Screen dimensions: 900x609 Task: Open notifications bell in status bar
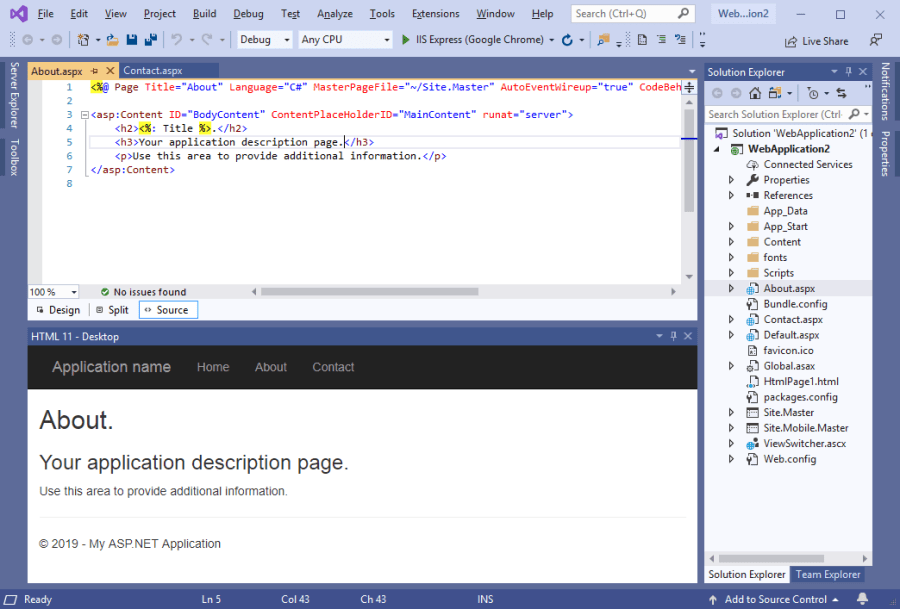pyautogui.click(x=862, y=599)
